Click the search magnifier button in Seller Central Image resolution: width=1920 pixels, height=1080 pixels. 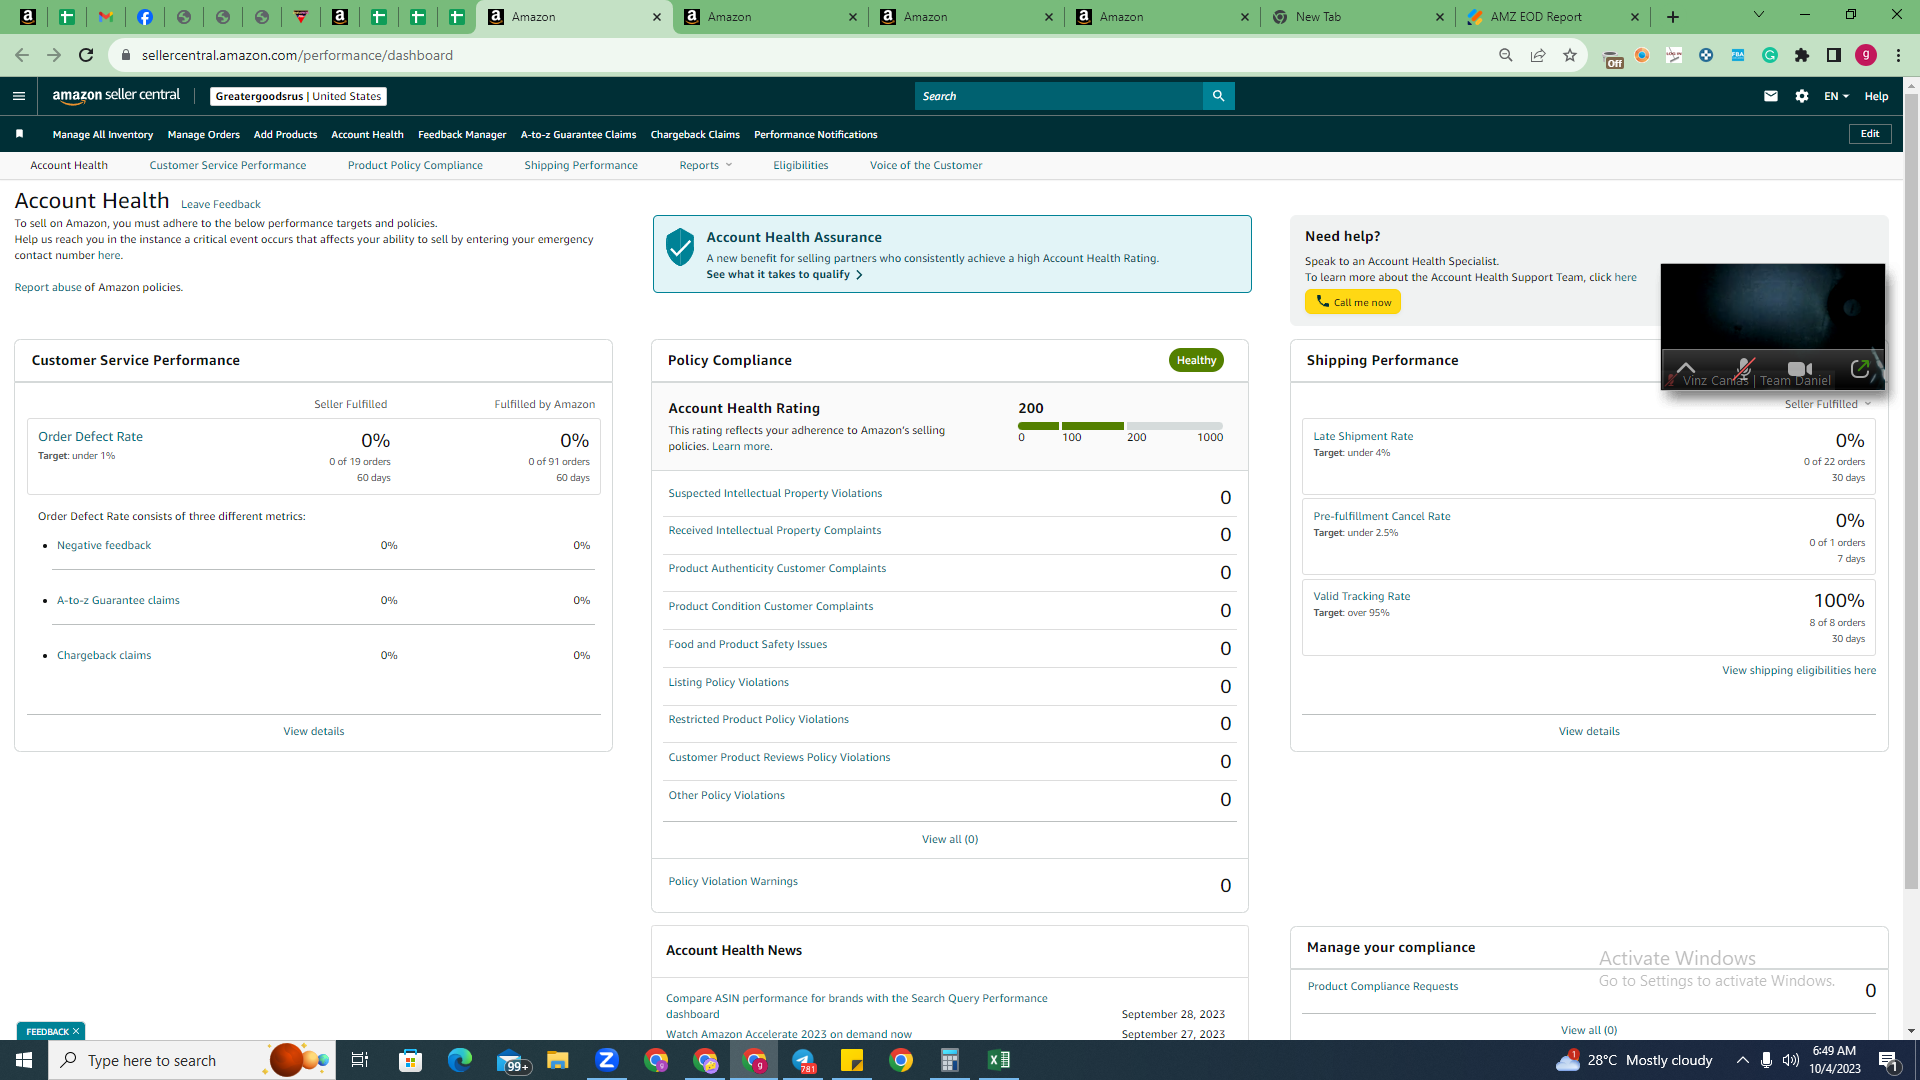click(1218, 96)
